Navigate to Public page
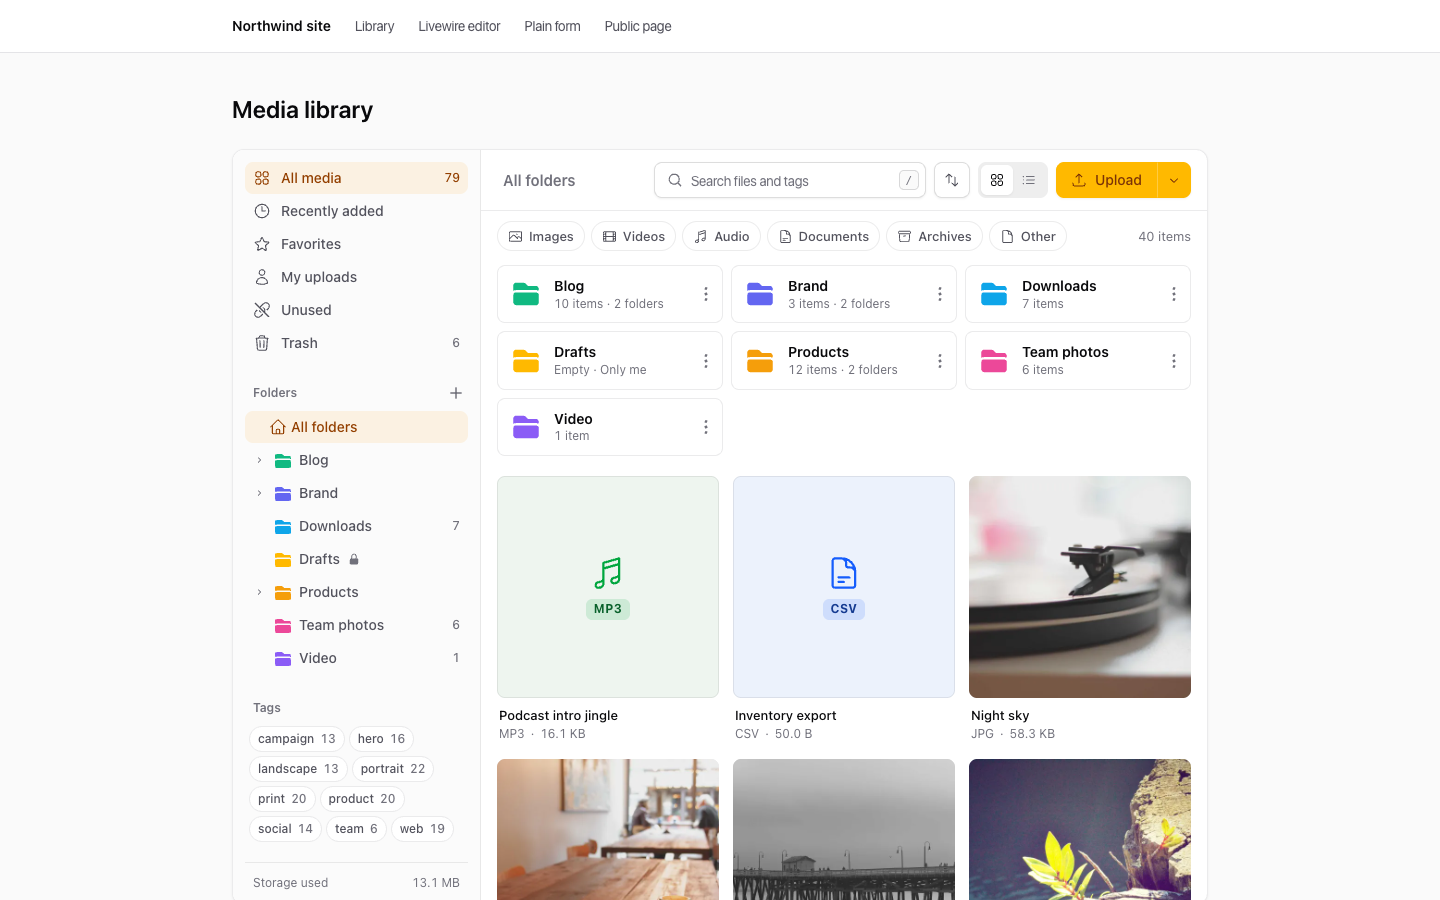 (x=638, y=26)
